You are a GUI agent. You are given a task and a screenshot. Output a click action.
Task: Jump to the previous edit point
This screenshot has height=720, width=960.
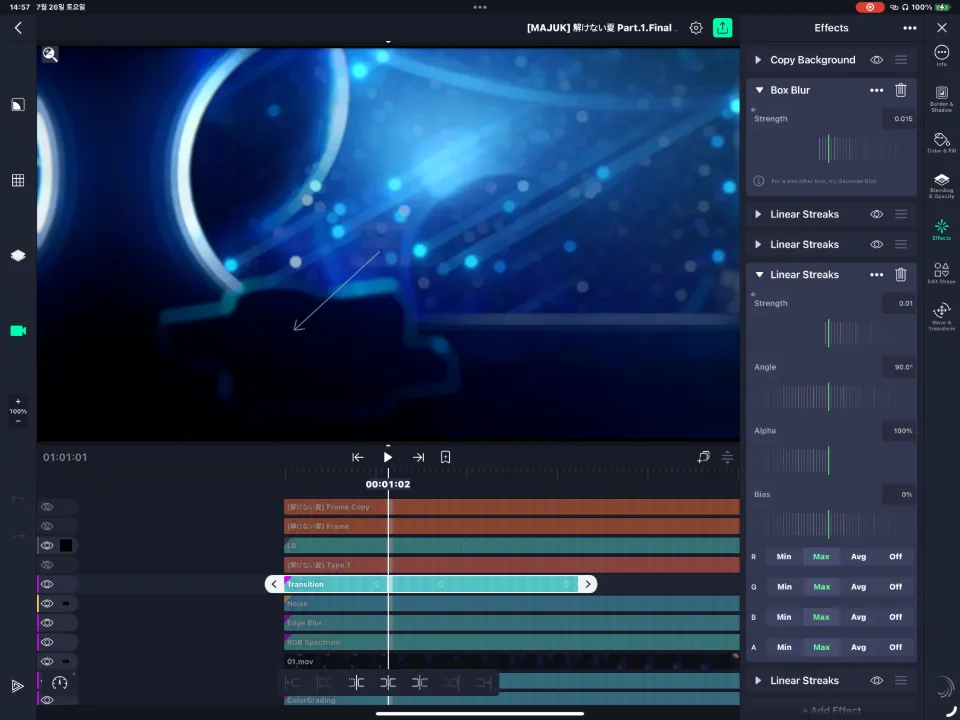click(358, 457)
